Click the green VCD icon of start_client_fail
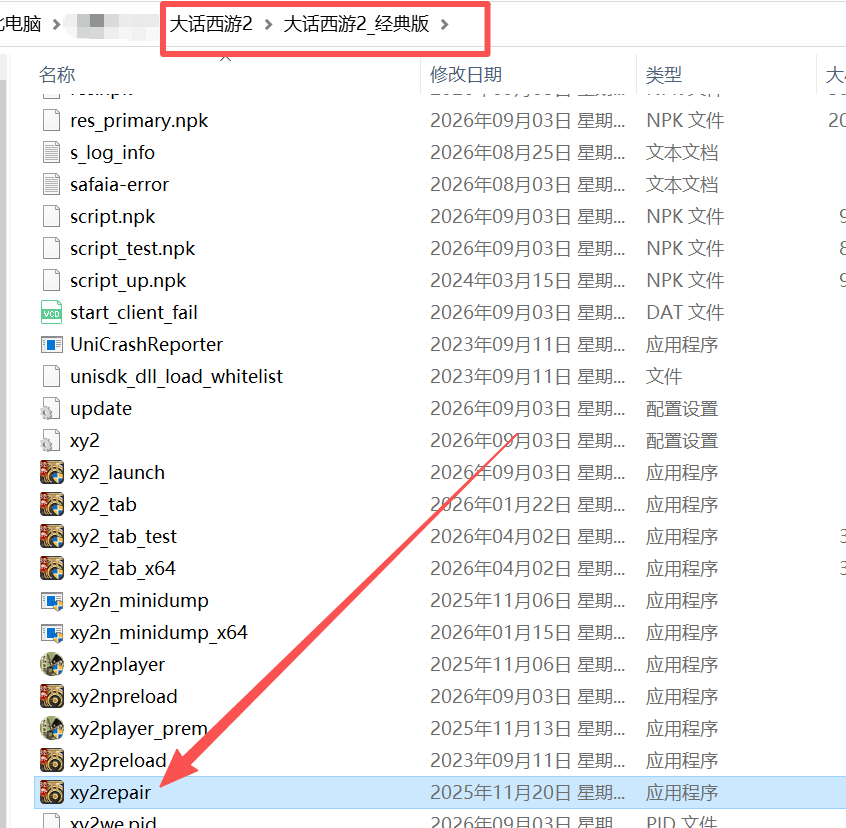 [51, 312]
